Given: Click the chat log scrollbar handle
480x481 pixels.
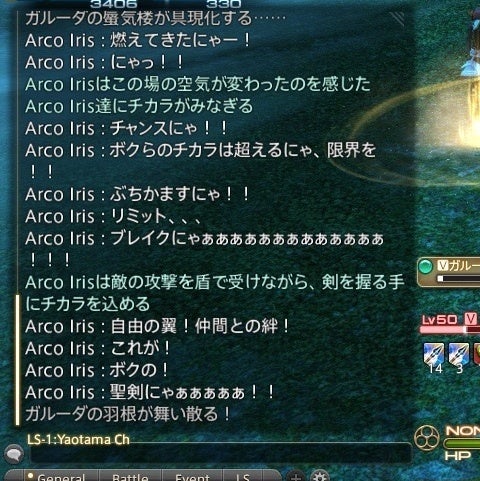Looking at the screenshot, I should point(17,360).
